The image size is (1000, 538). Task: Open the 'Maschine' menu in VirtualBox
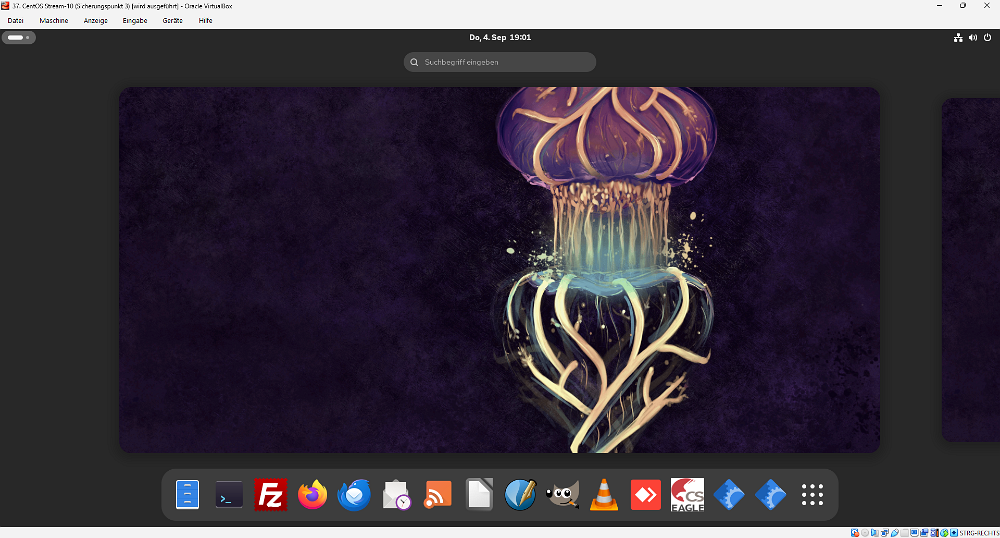[x=54, y=20]
